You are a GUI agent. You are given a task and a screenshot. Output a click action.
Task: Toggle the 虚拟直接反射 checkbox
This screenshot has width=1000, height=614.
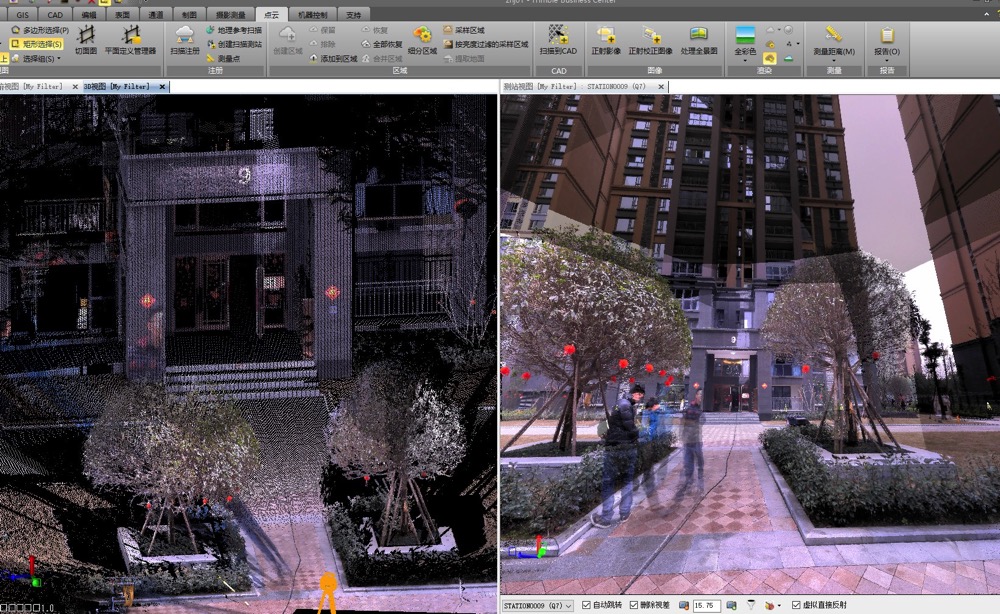(x=796, y=605)
